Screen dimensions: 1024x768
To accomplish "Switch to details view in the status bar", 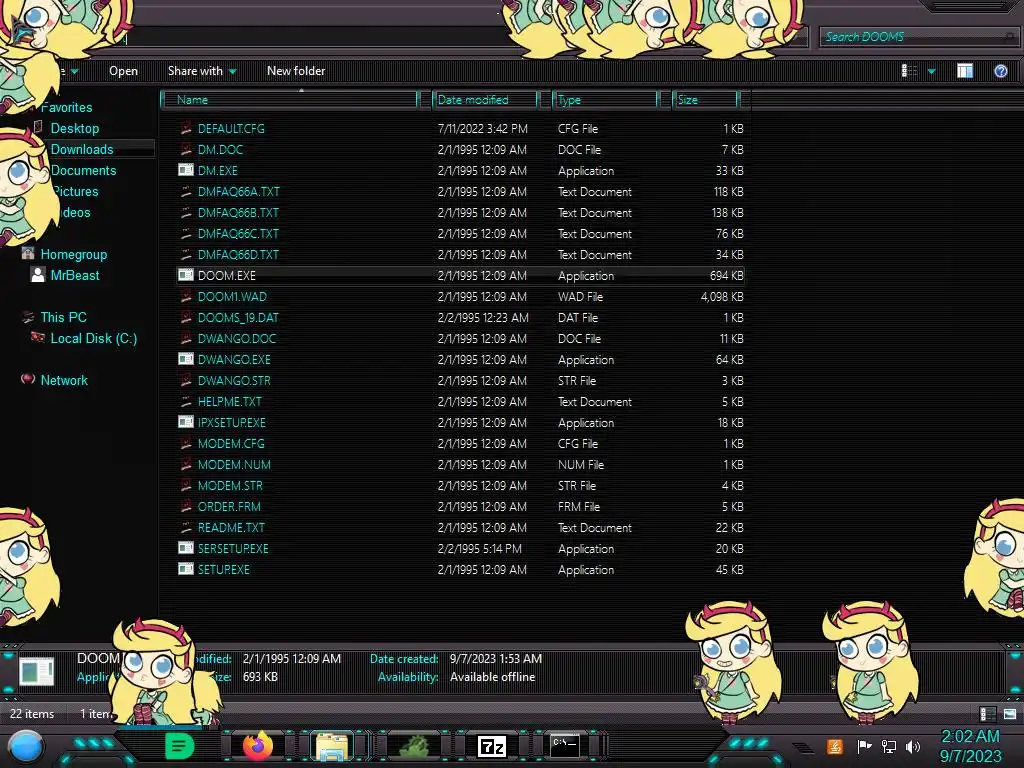I will (x=987, y=714).
